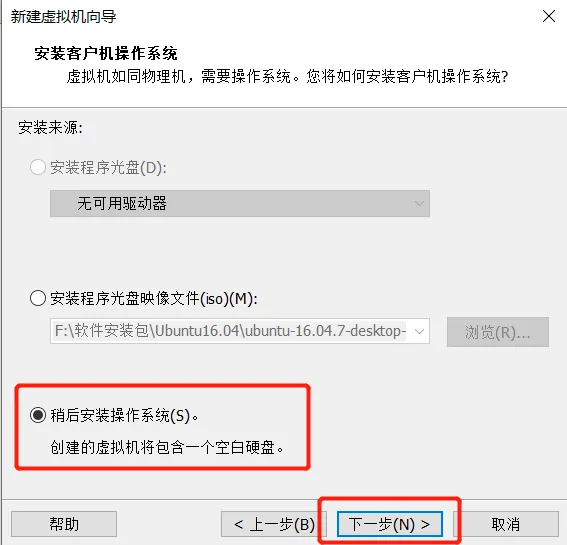Click the 新建虚拟机向导 title bar text
The height and width of the screenshot is (545, 567).
[63, 17]
